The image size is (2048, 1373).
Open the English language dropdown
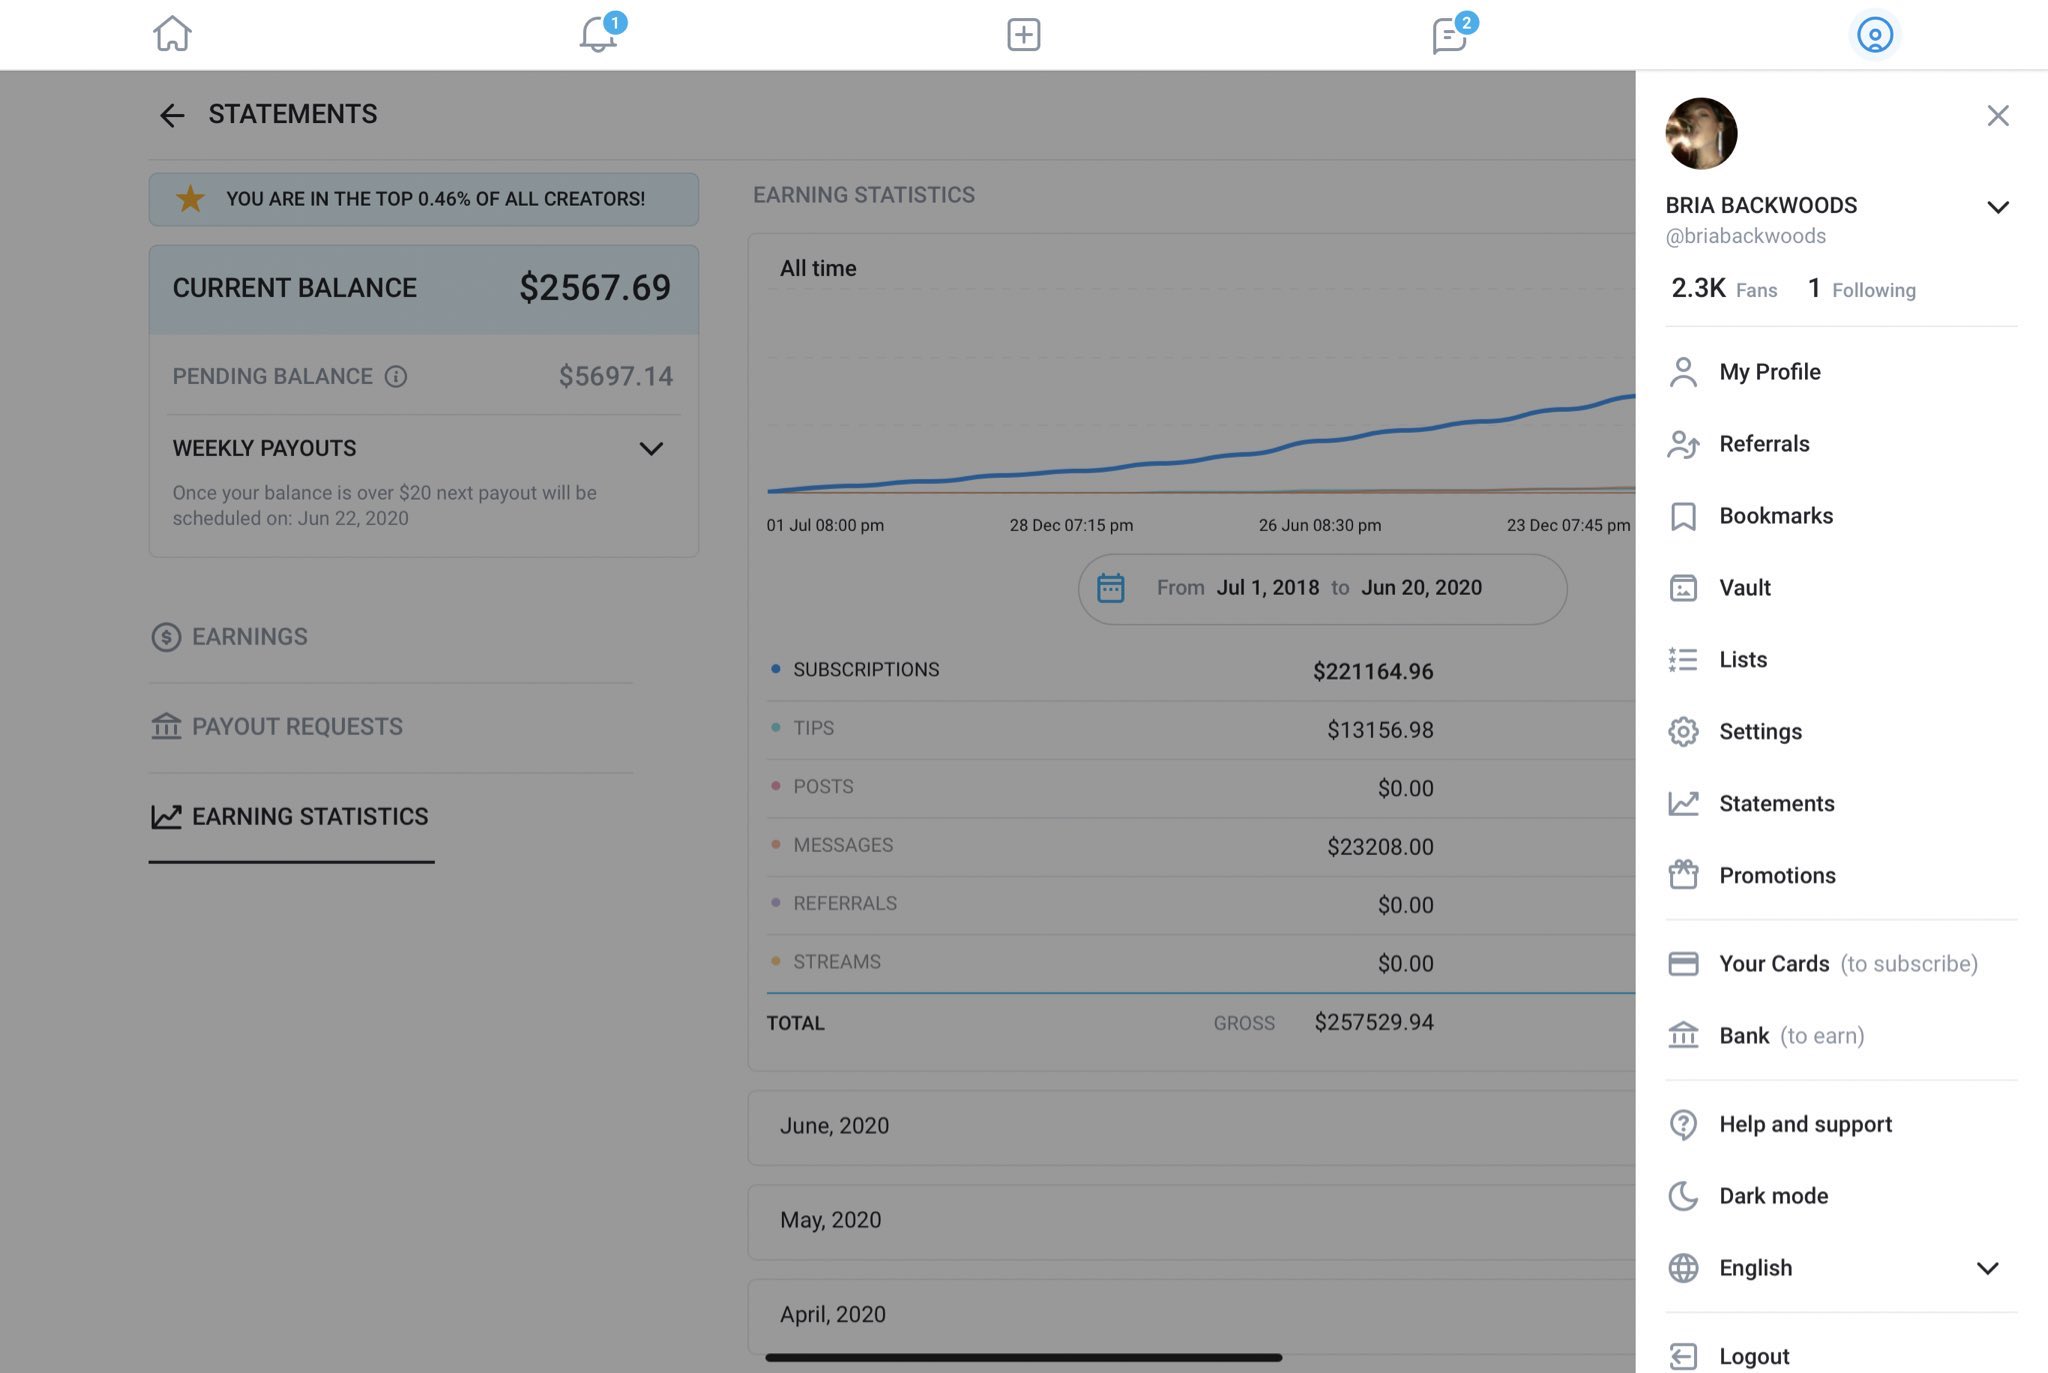coord(1987,1267)
